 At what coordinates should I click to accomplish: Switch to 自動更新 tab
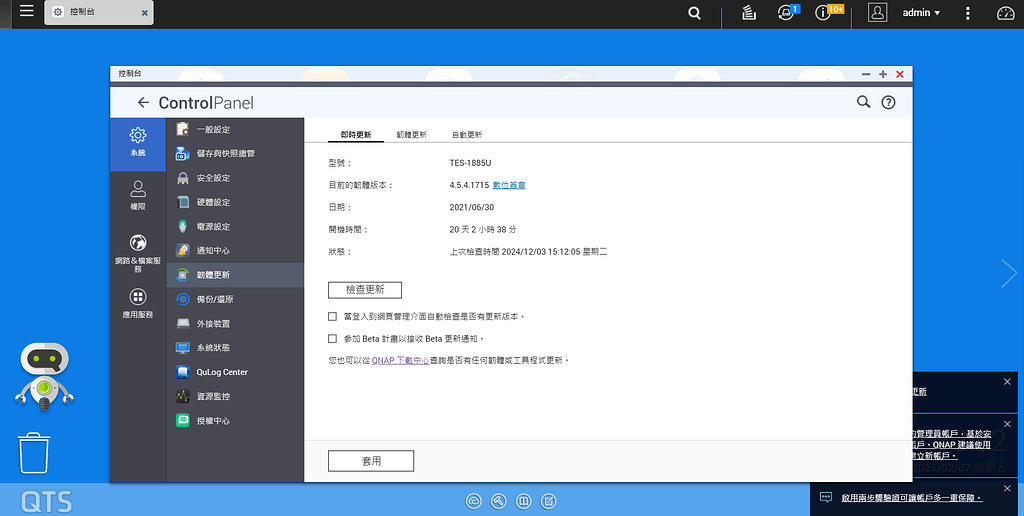click(x=467, y=135)
